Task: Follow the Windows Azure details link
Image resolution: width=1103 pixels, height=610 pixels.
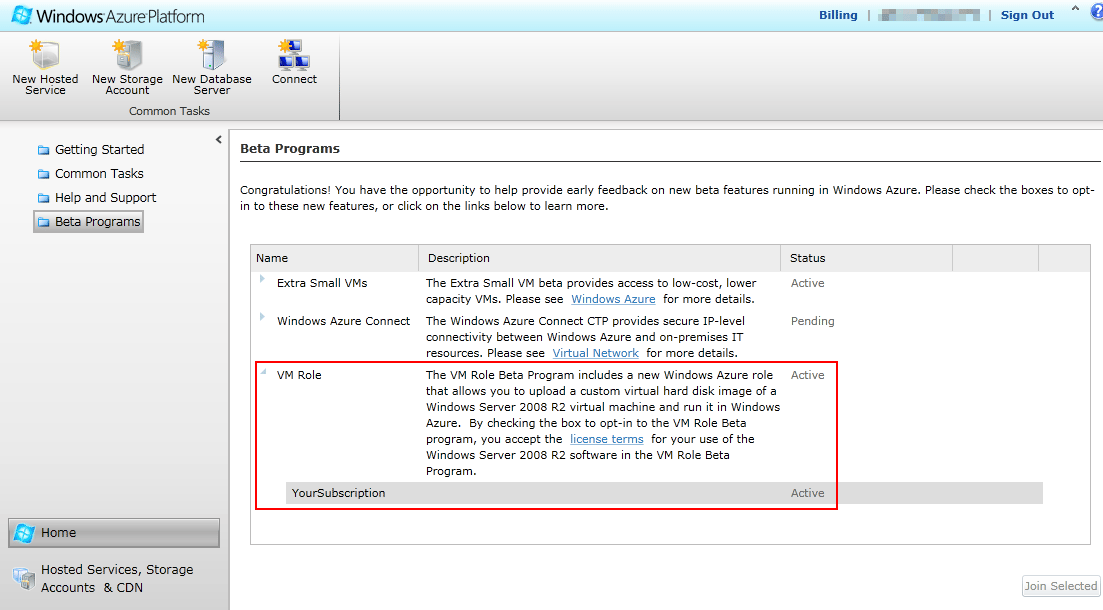Action: (x=613, y=299)
